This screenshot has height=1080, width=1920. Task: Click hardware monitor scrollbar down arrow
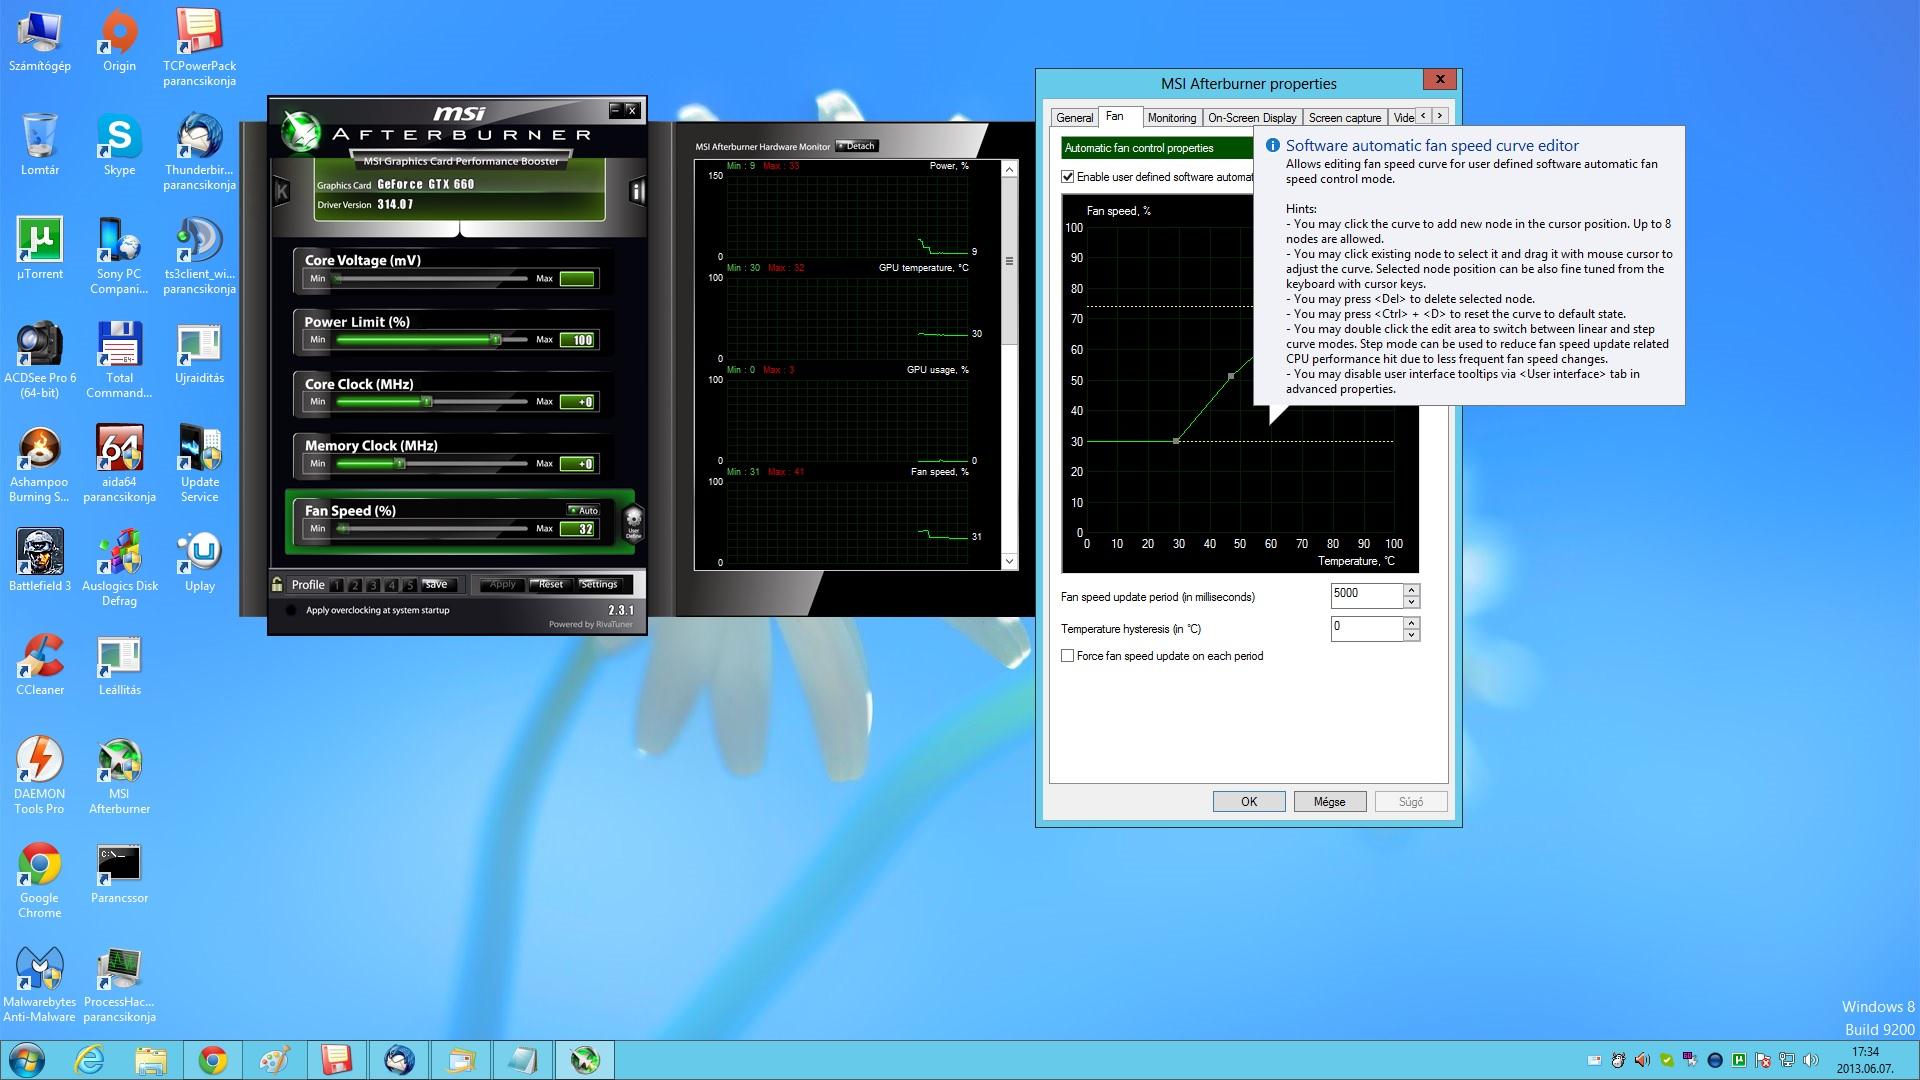1009,561
